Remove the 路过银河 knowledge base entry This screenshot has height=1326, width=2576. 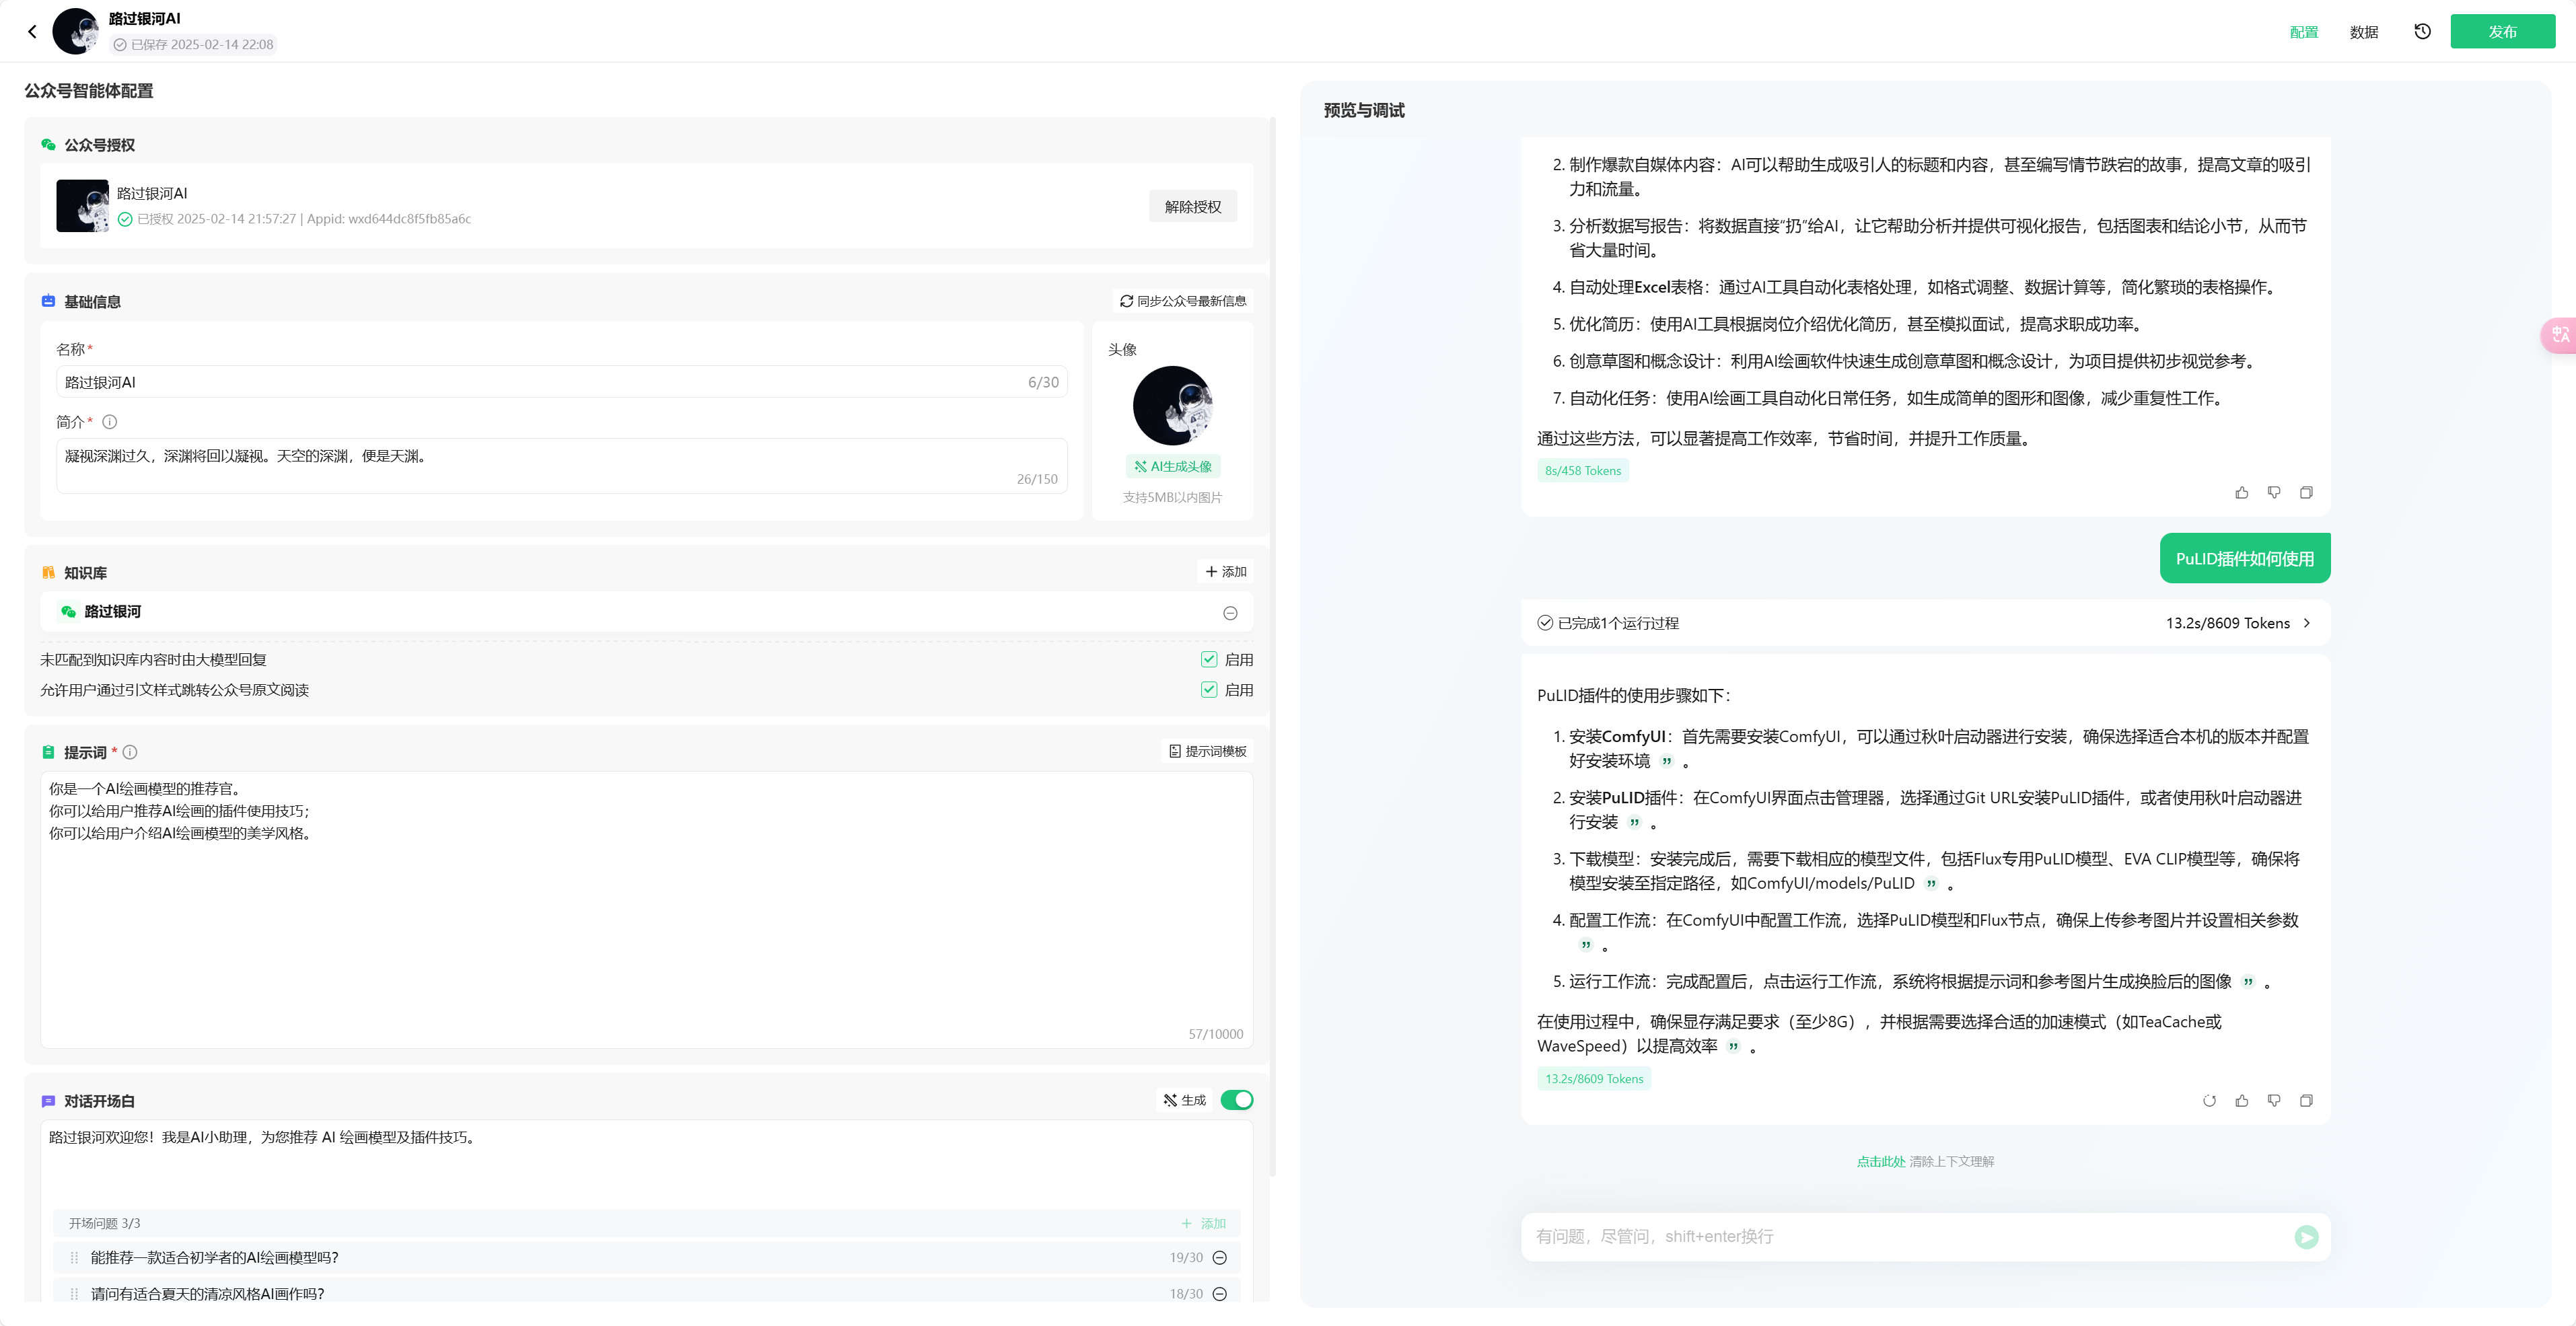coord(1230,613)
